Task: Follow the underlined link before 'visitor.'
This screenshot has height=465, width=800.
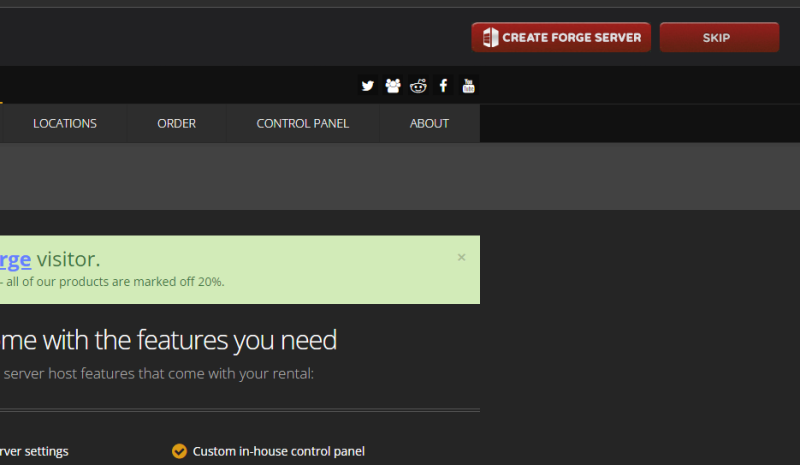Action: point(15,260)
